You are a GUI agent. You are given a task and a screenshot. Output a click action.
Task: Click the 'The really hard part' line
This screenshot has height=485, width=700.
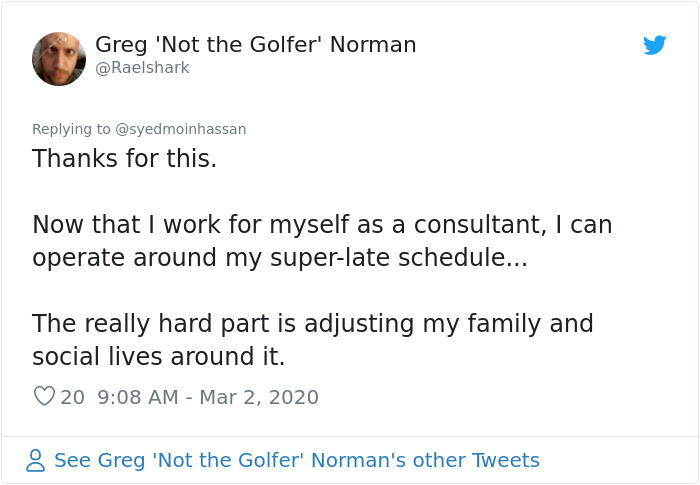point(312,324)
